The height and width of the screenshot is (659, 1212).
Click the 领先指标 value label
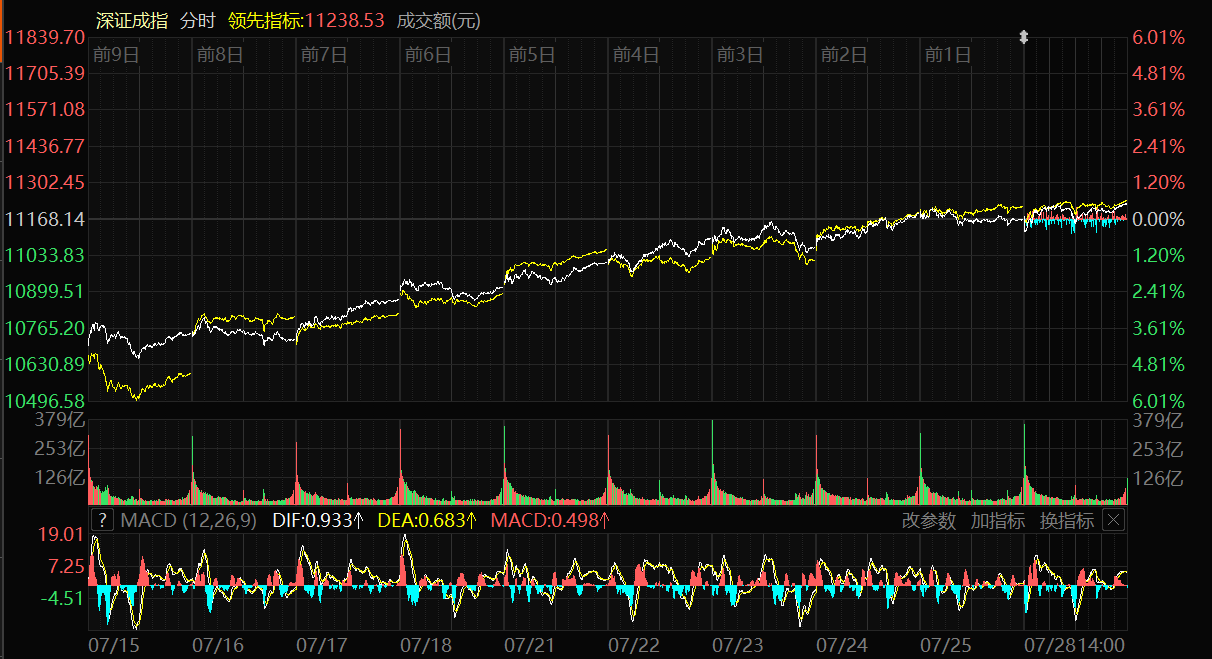(306, 21)
